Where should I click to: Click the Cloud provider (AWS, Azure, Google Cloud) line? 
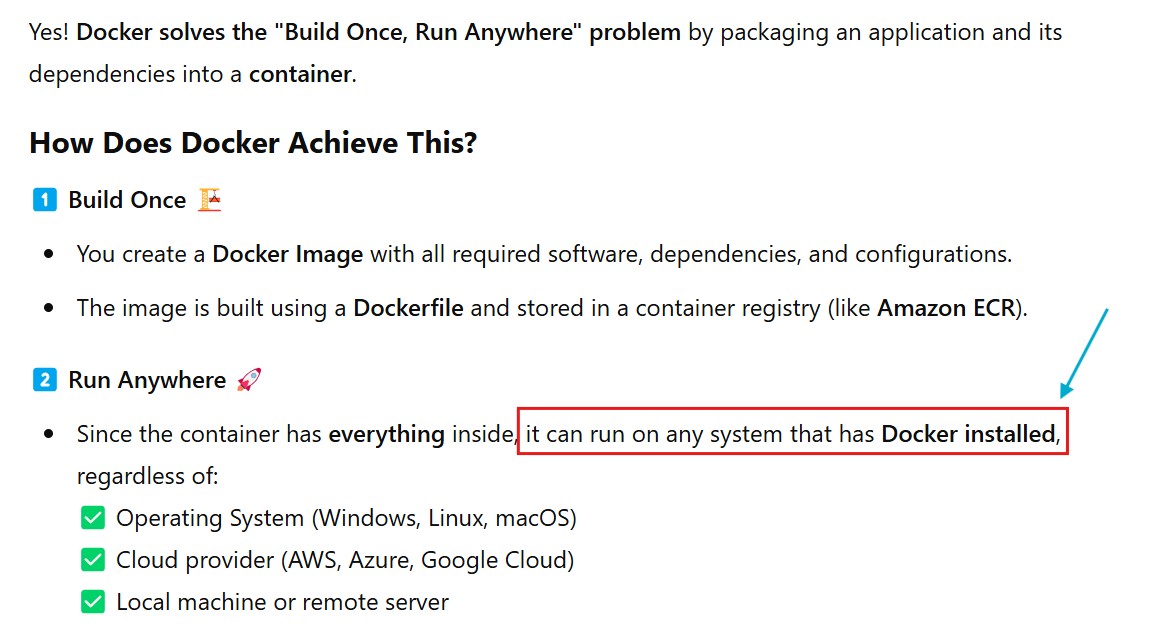[345, 560]
